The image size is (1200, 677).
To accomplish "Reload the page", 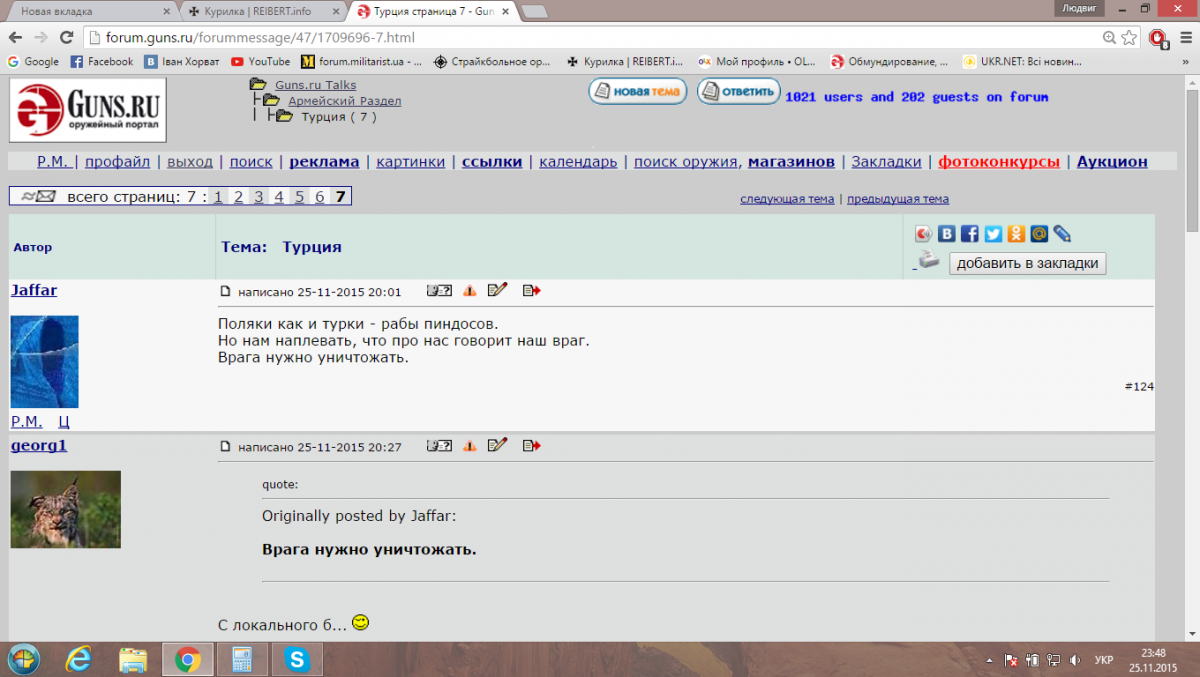I will click(x=66, y=38).
